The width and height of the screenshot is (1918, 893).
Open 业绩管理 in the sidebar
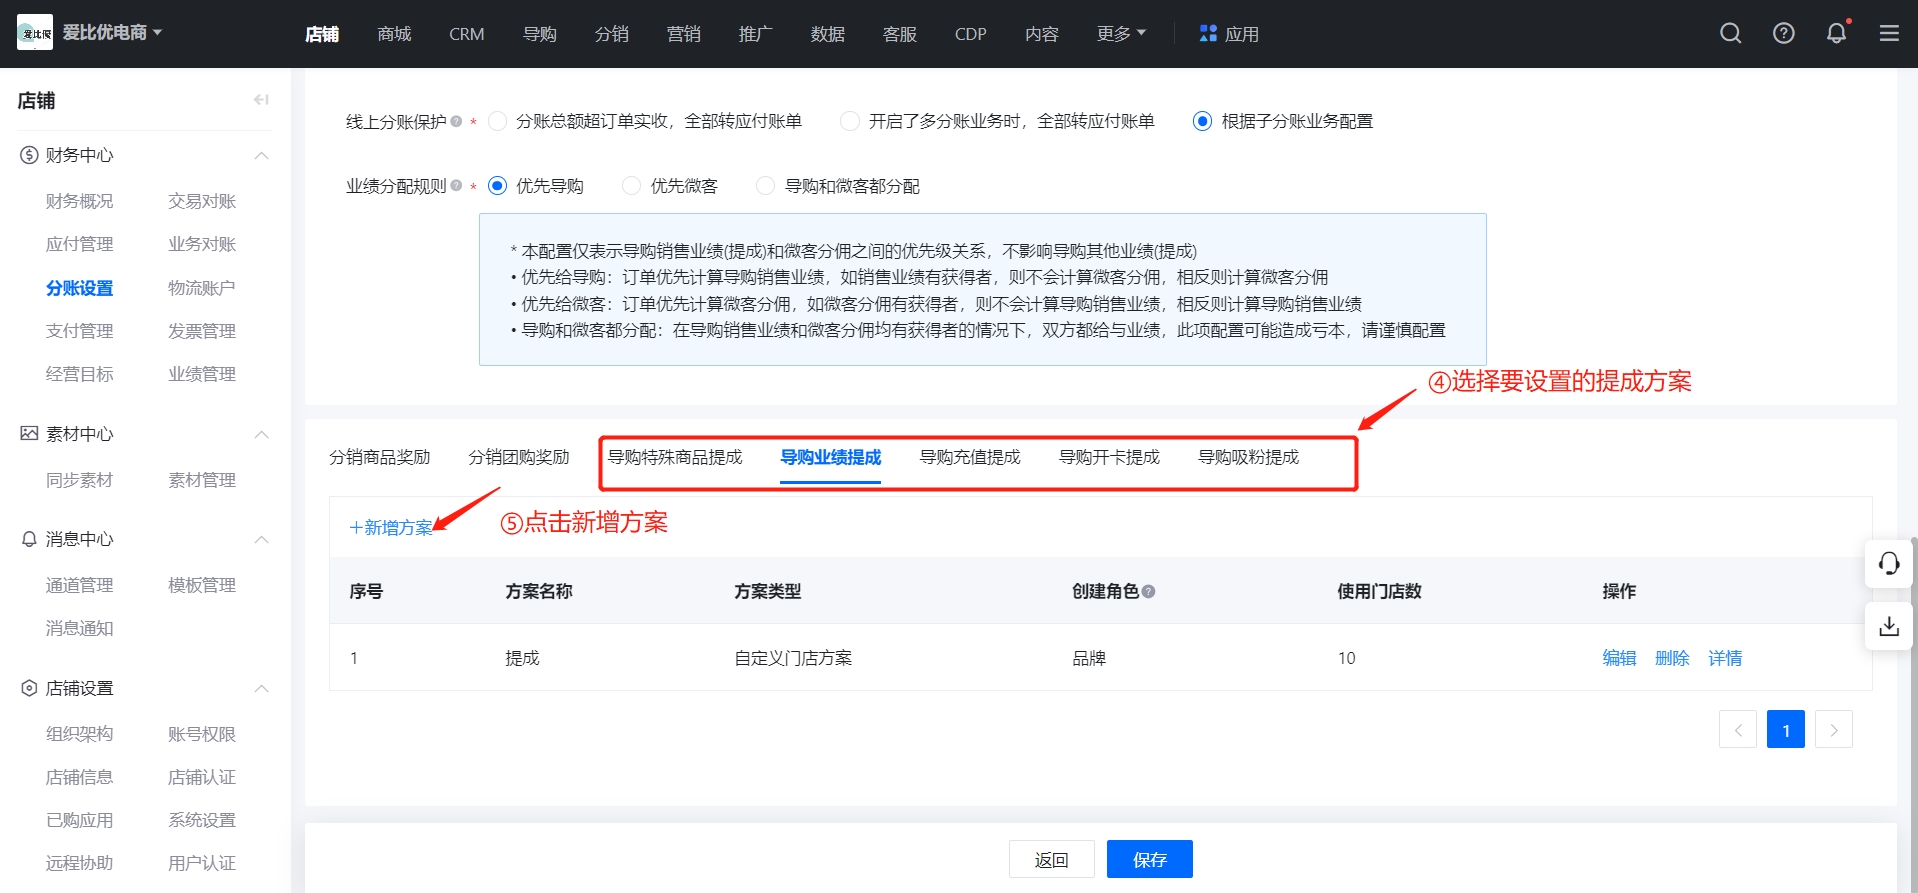click(202, 374)
